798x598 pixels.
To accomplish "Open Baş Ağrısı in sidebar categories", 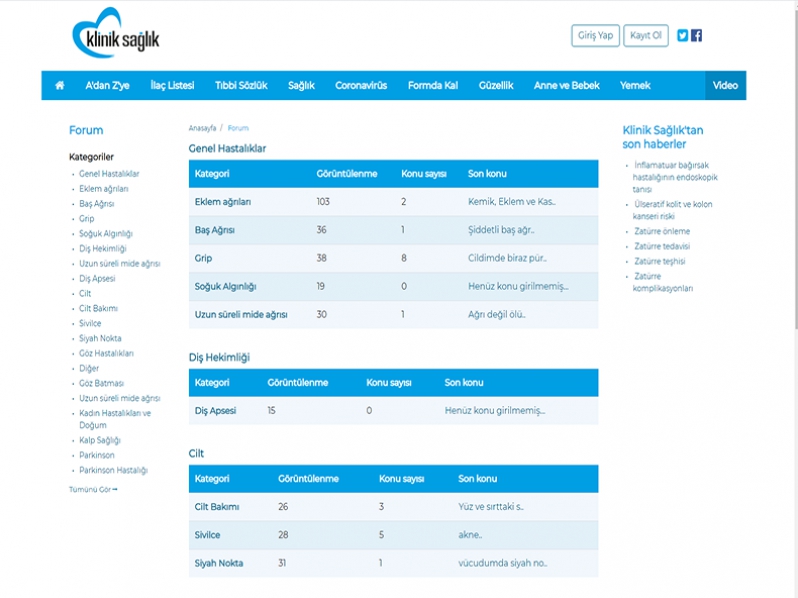I will [x=96, y=204].
